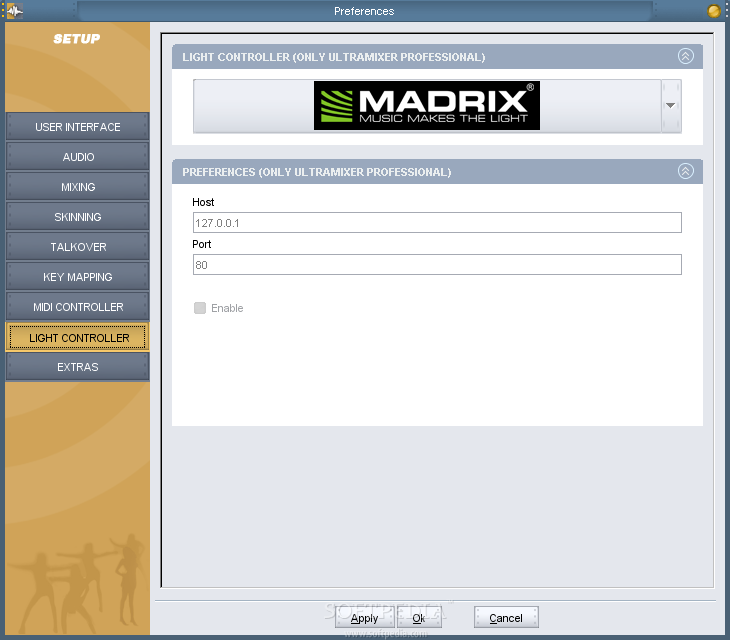Click the Apply button
The height and width of the screenshot is (640, 730).
[x=365, y=618]
